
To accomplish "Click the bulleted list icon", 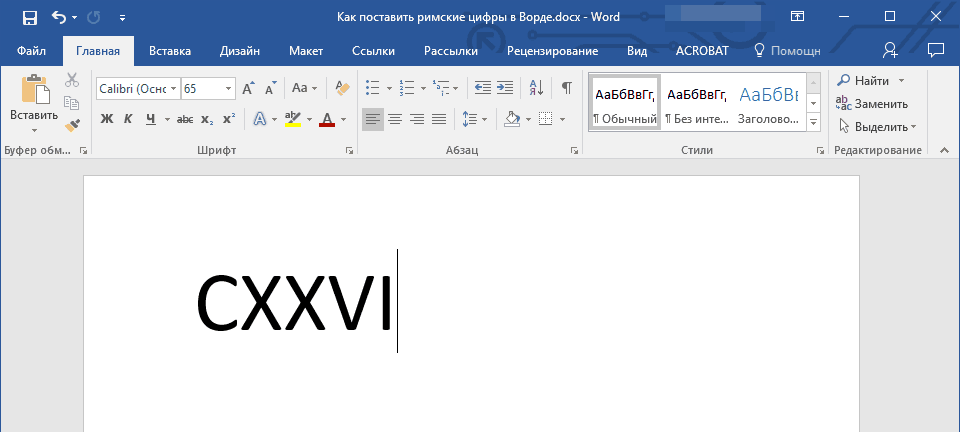I will tap(373, 88).
